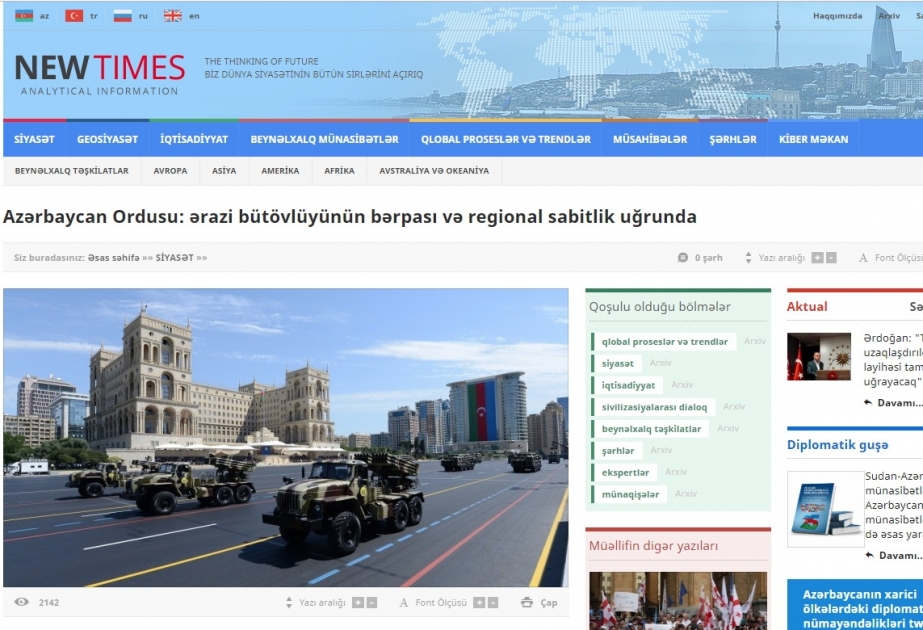Open the 'şərhlər' section tag

coord(617,450)
